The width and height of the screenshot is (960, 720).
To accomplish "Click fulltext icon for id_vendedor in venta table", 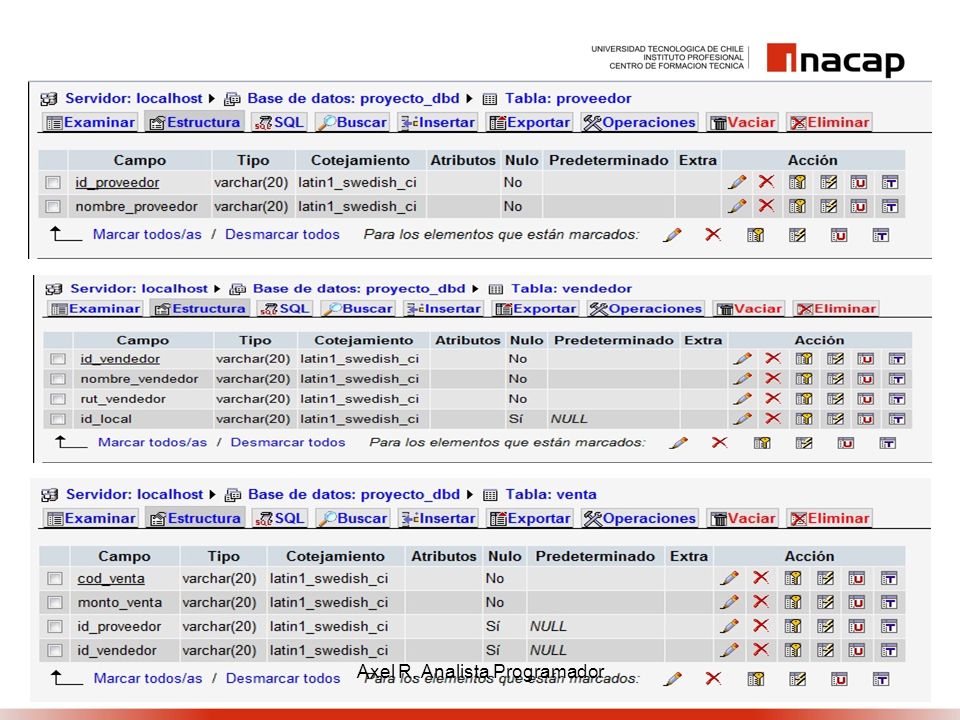I will point(889,650).
